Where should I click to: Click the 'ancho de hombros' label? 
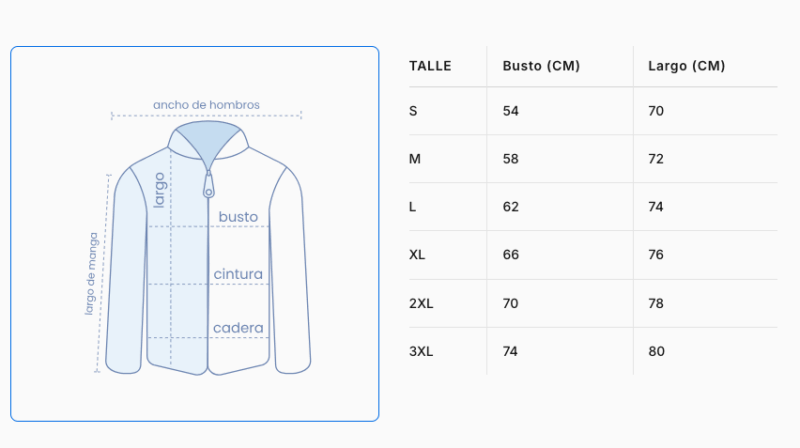[206, 105]
